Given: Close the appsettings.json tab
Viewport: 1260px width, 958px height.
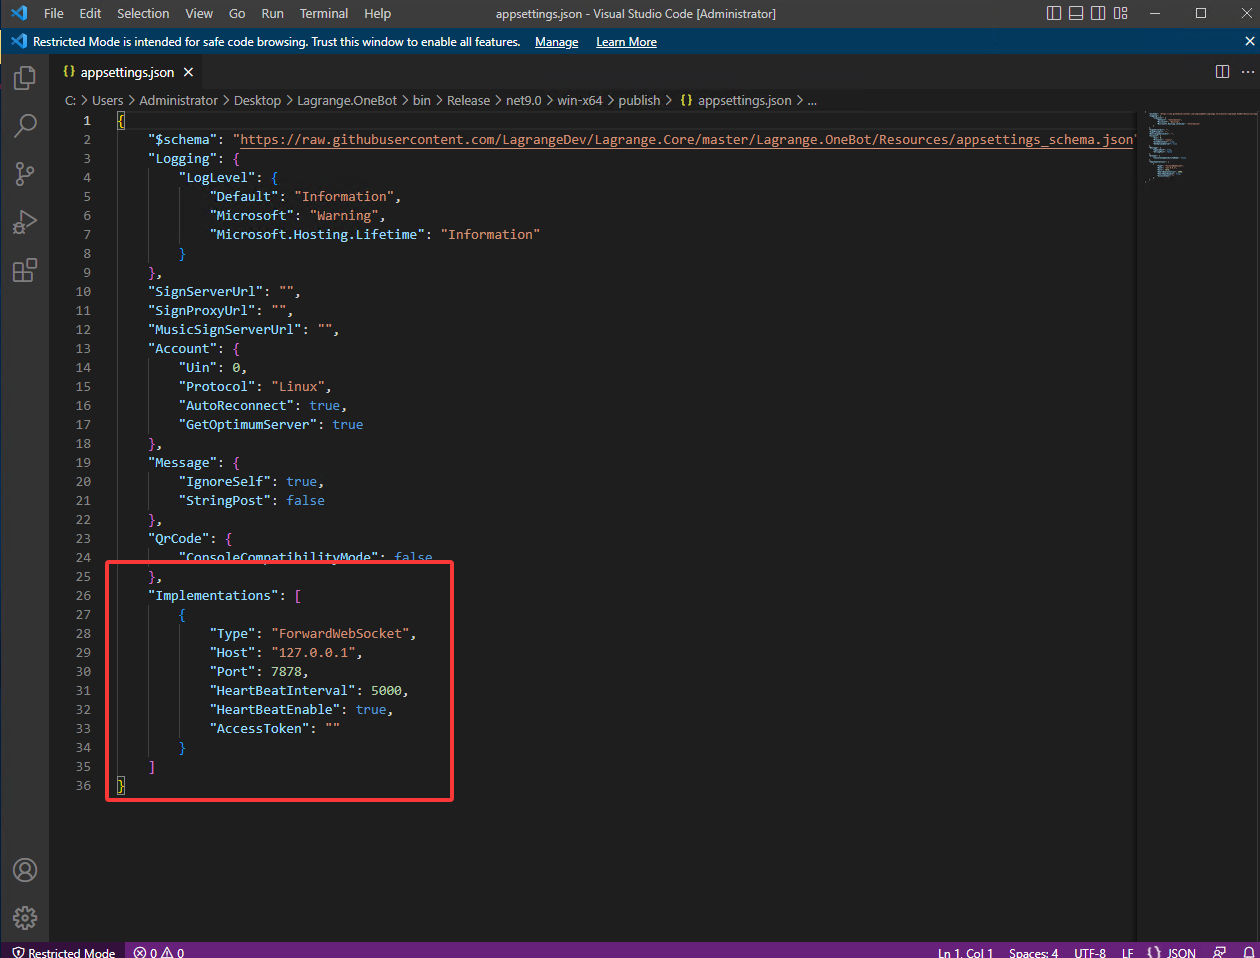Looking at the screenshot, I should coord(188,72).
